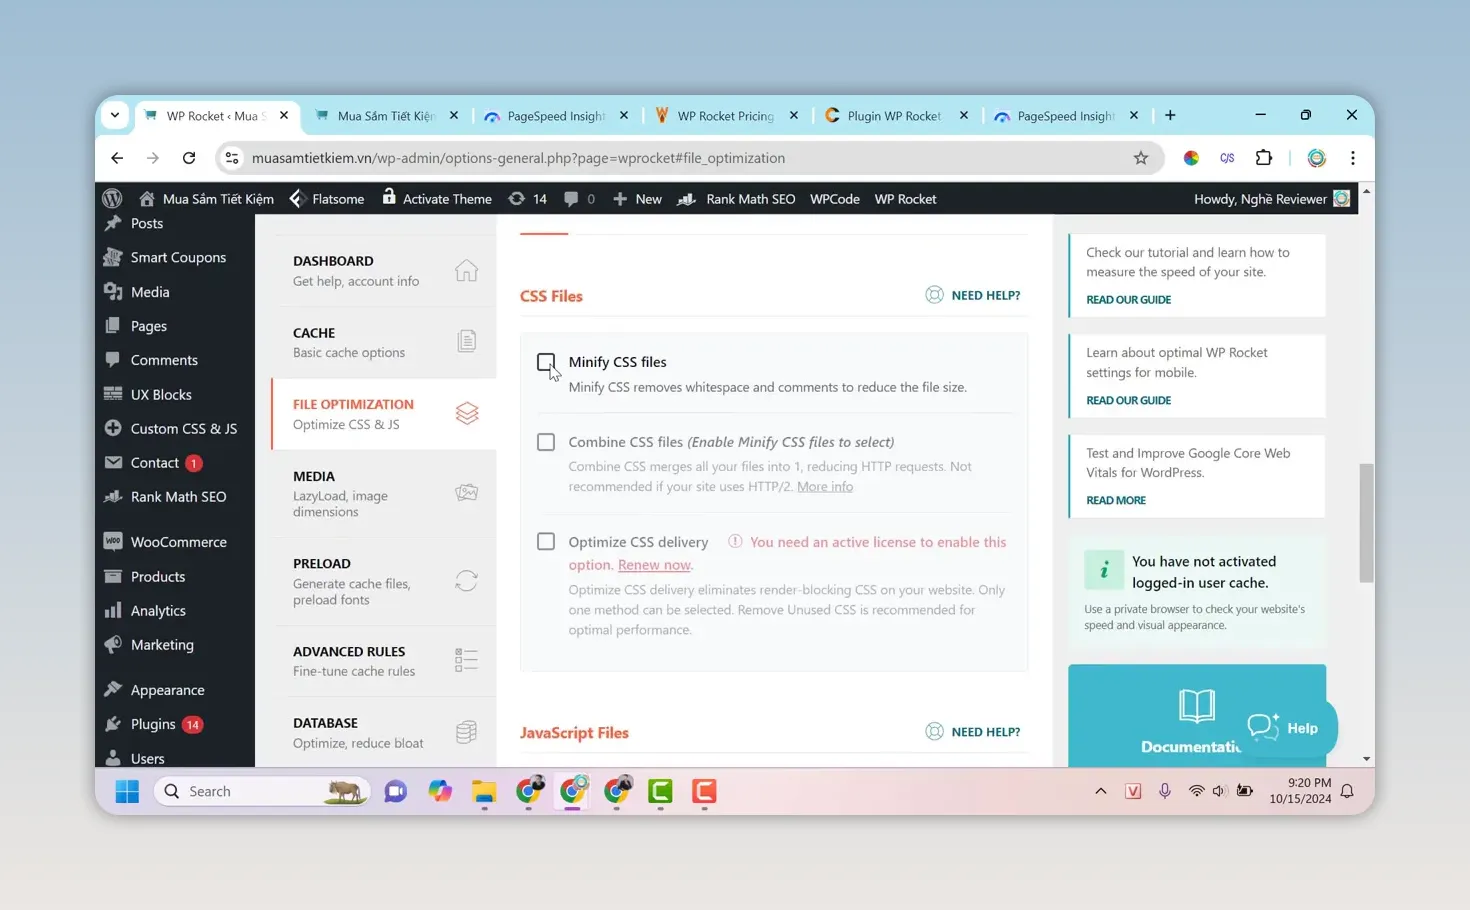Select the Media section in WP Rocket
The width and height of the screenshot is (1470, 910).
[x=384, y=493]
